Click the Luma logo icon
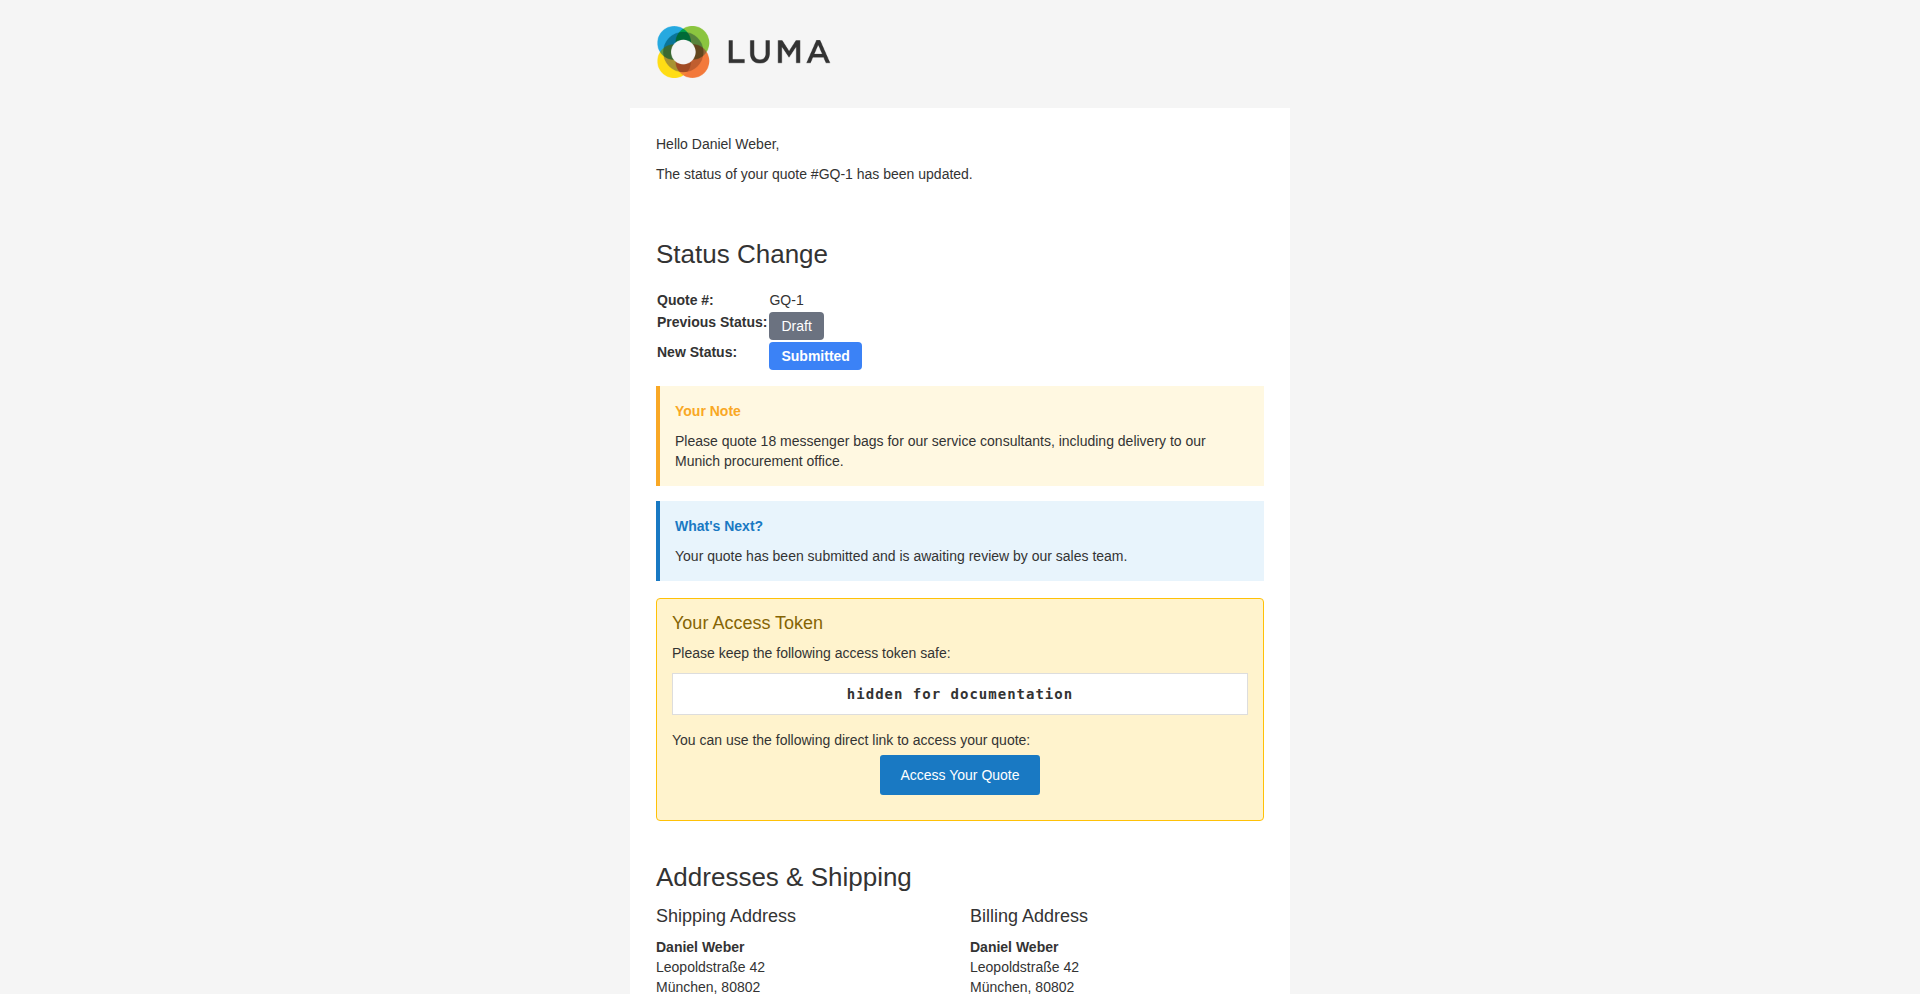This screenshot has width=1920, height=994. (x=683, y=52)
